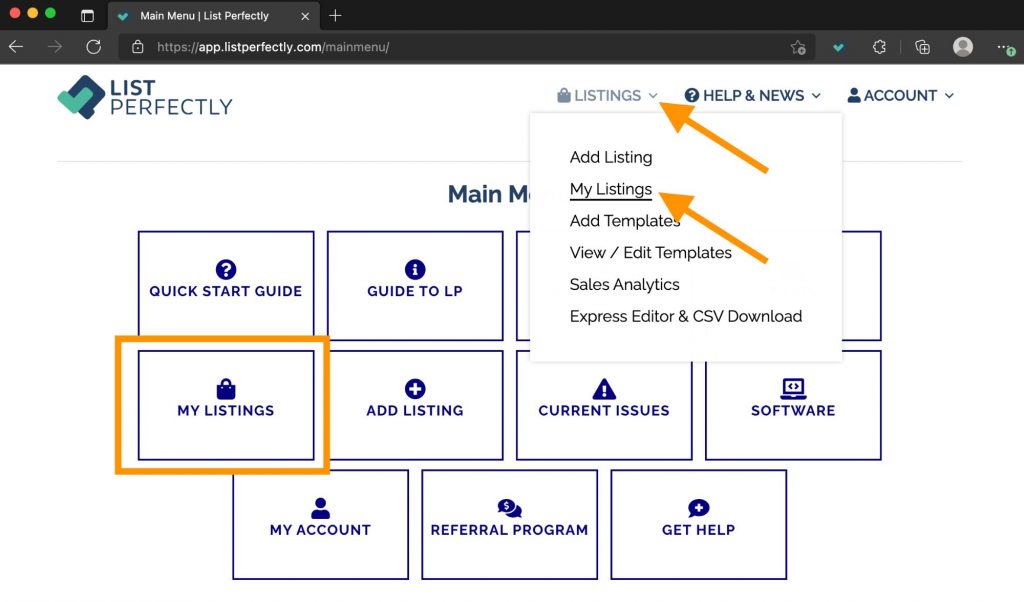Choose Express Editor & CSV Download
Viewport: 1024px width, 602px height.
tap(686, 317)
